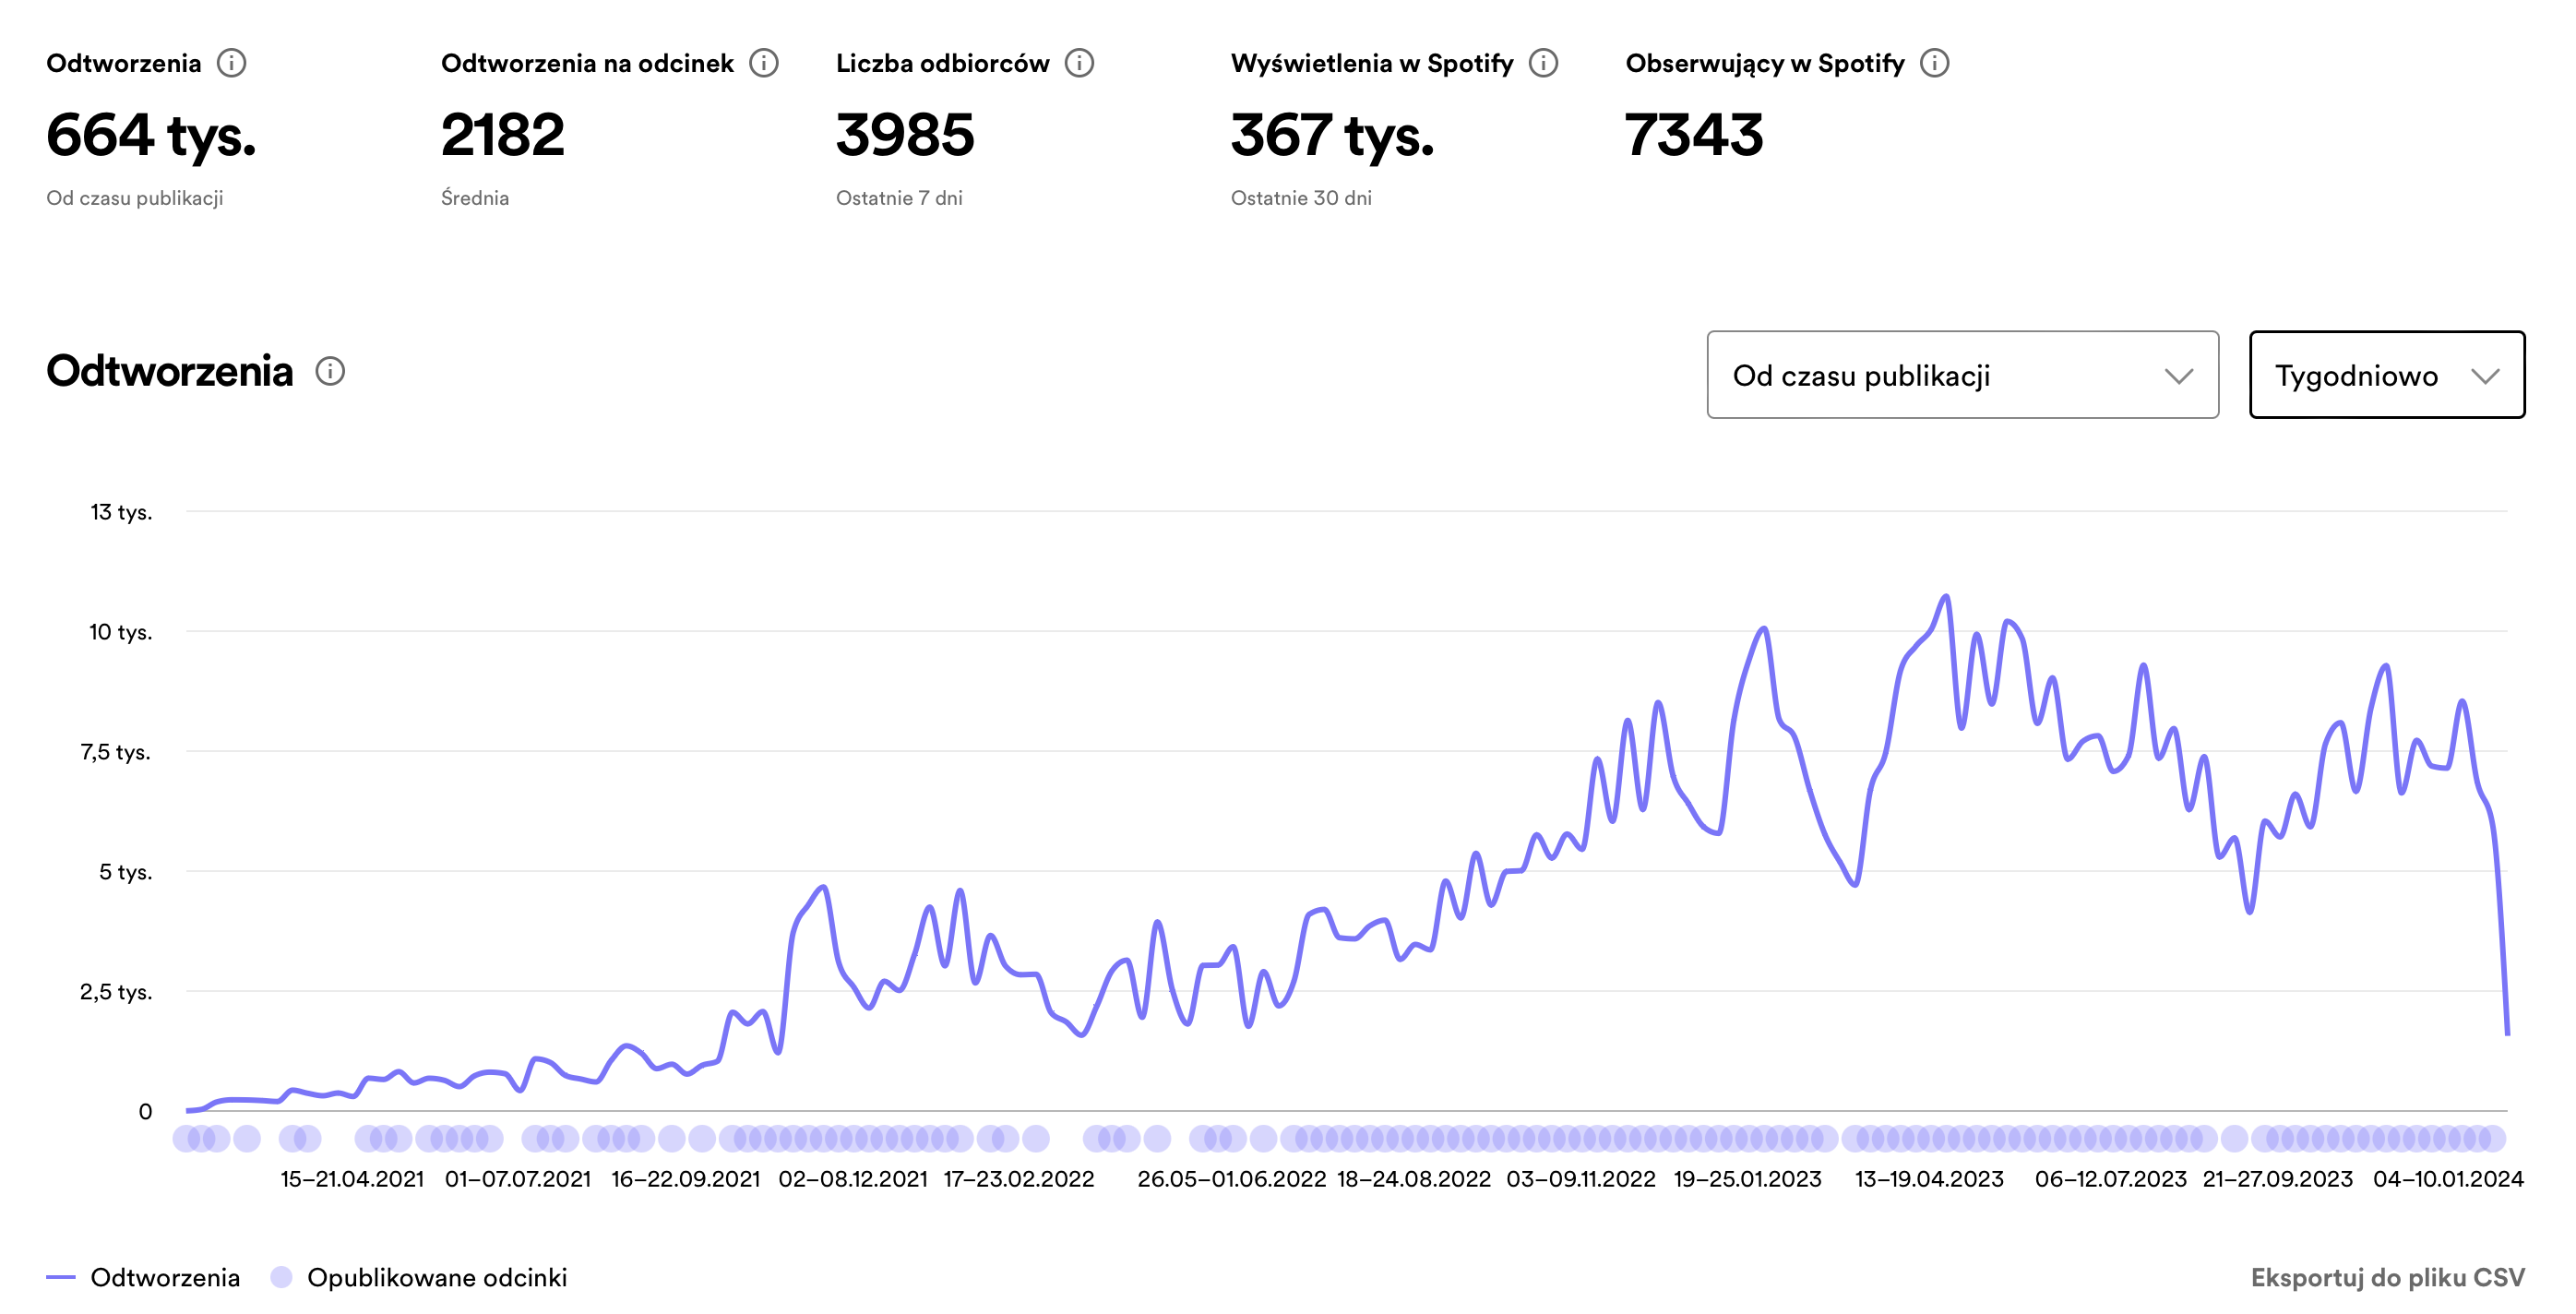The width and height of the screenshot is (2576, 1314).
Task: Click the 5 tys. y-axis label
Action: click(x=125, y=872)
